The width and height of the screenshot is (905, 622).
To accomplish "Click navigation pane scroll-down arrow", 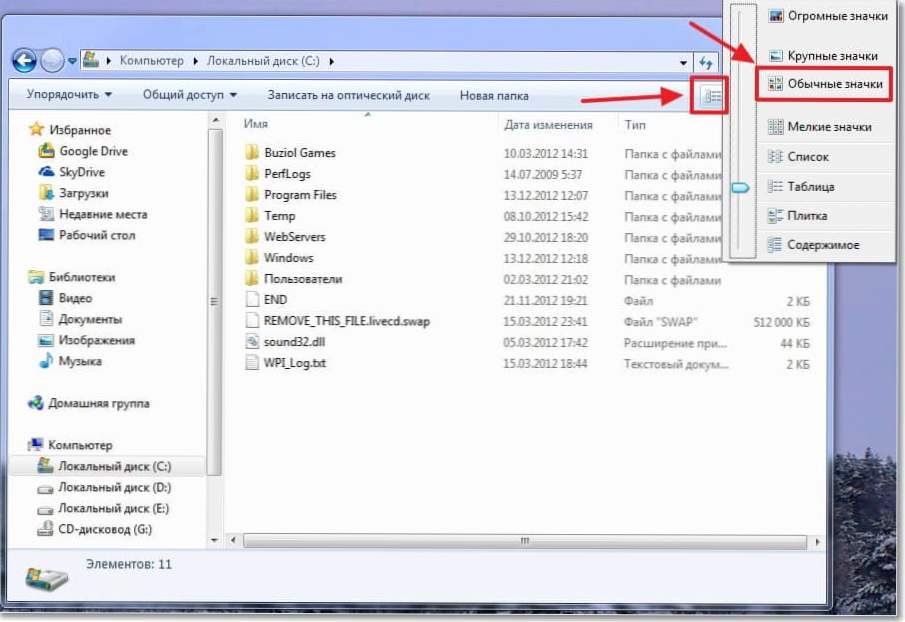I will click(x=215, y=540).
